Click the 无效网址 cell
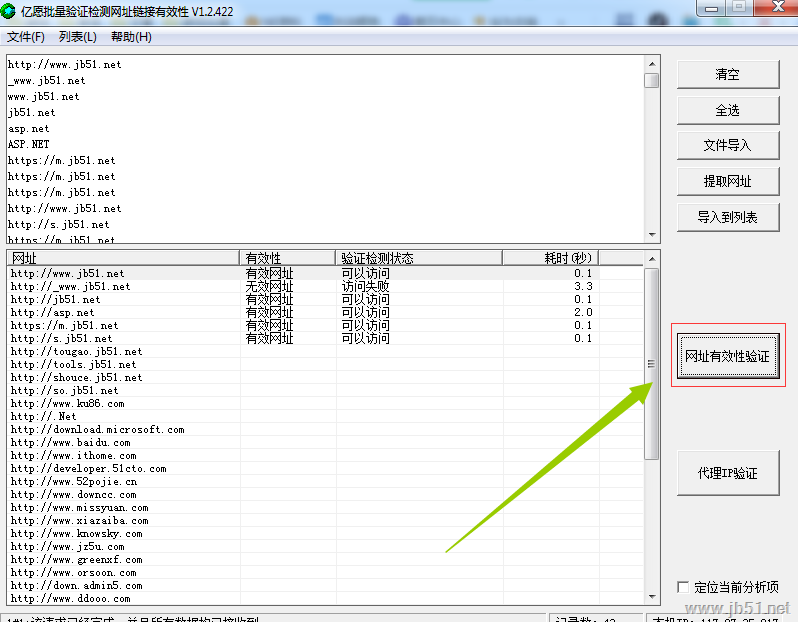Screen dimensions: 798x622 coord(269,287)
